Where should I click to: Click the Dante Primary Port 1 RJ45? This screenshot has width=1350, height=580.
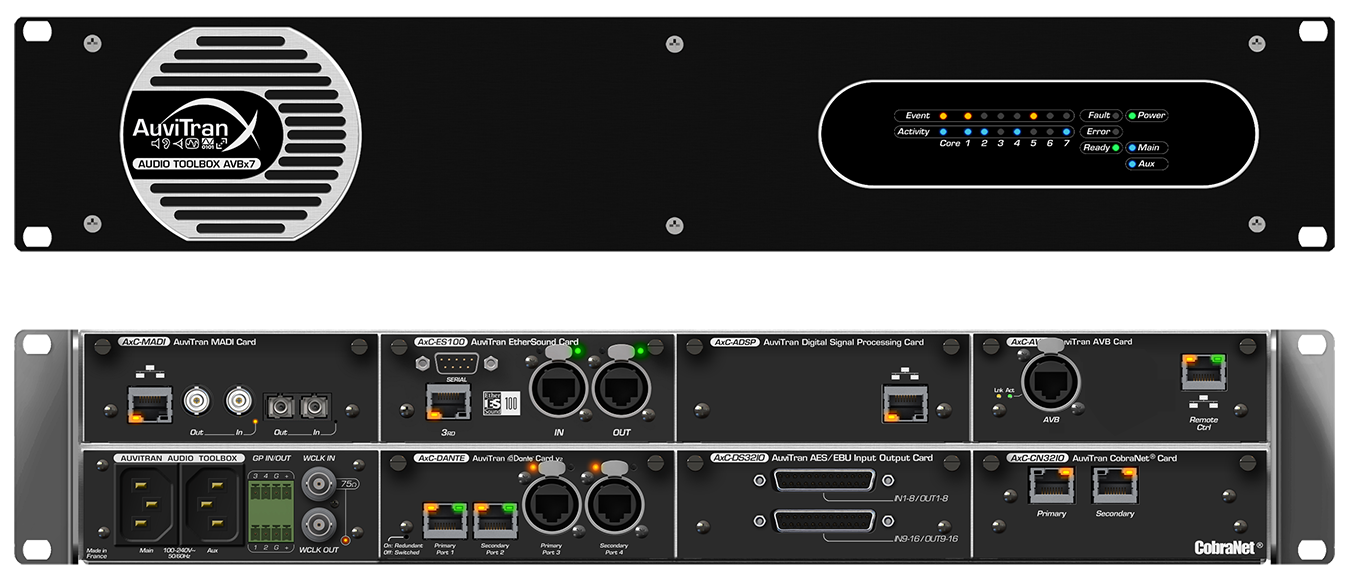point(445,522)
